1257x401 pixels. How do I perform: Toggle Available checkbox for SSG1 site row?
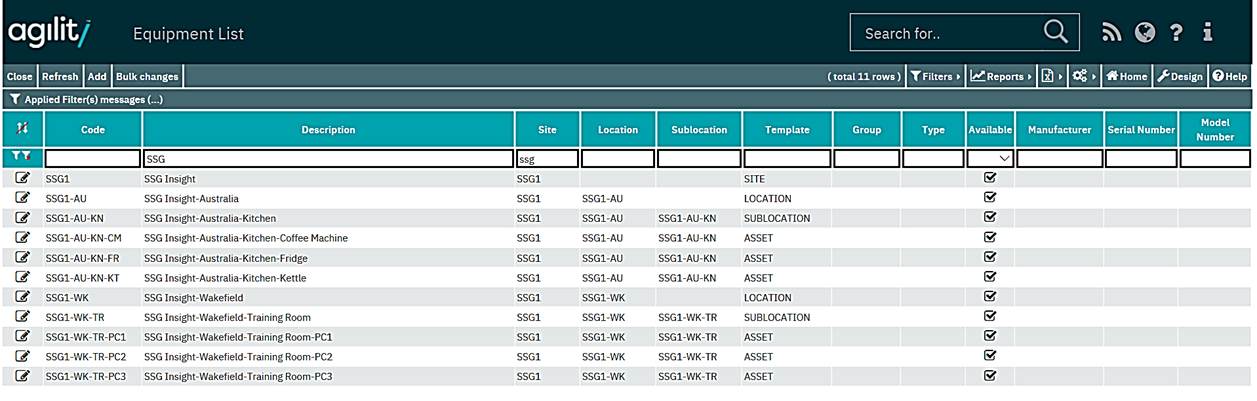990,178
